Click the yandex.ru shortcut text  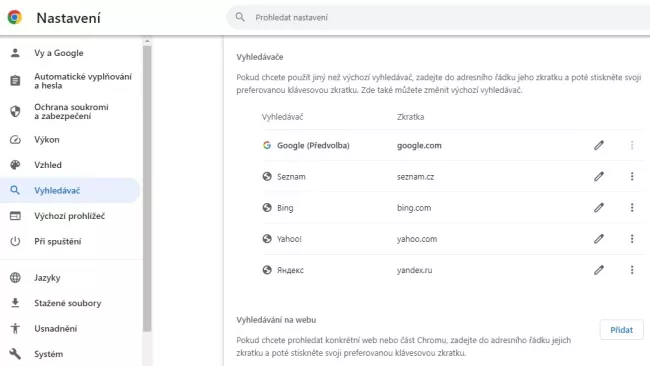[414, 270]
